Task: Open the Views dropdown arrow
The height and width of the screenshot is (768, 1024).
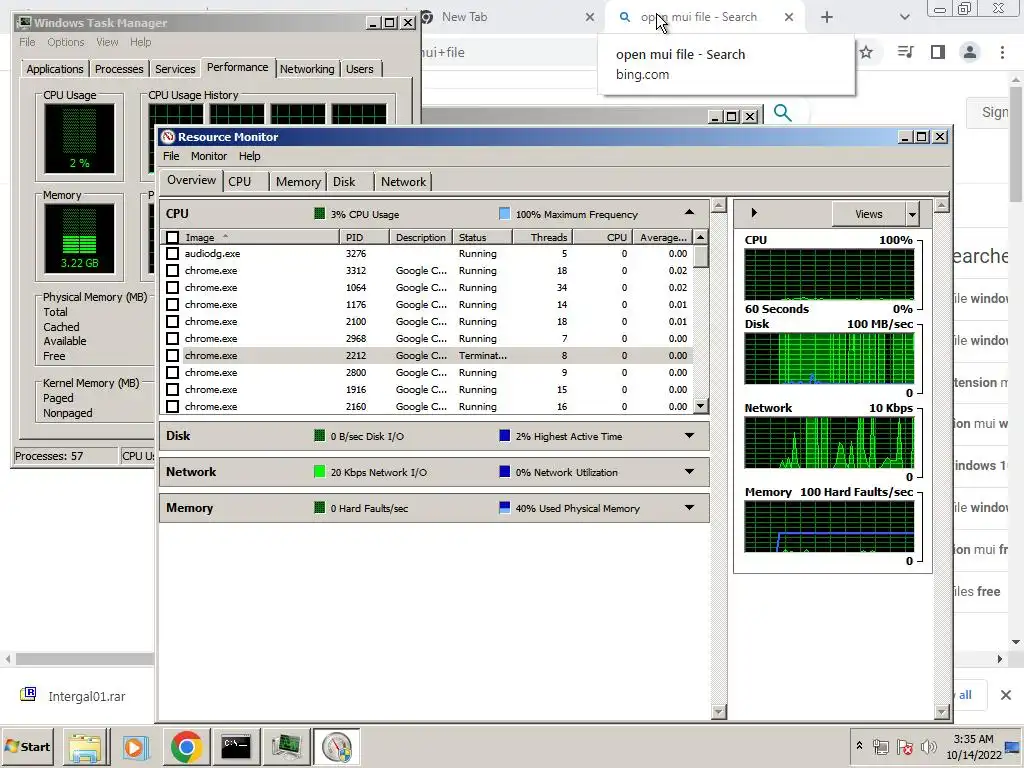Action: click(x=912, y=214)
